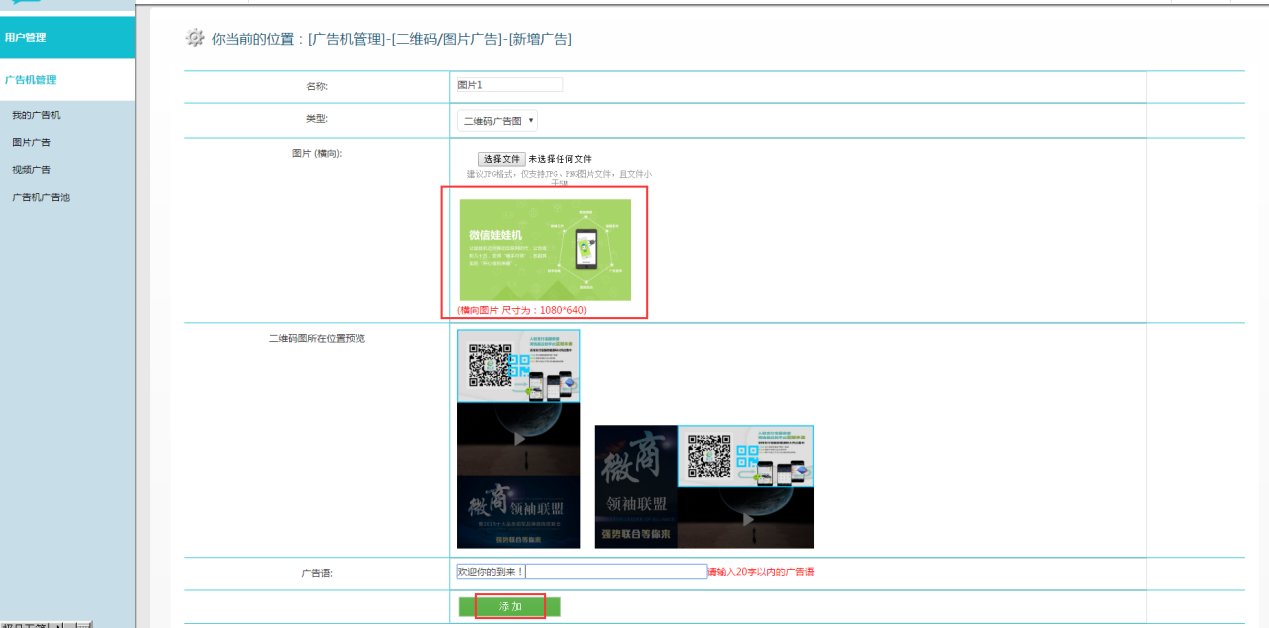This screenshot has width=1269, height=628.
Task: Open 广告机广告池 from the sidebar
Action: coord(41,198)
